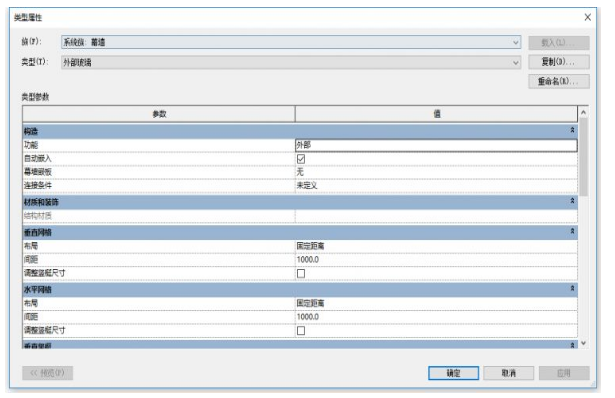
Task: Open the 族(F) dropdown showing 系统族: 幕墙
Action: 291,42
